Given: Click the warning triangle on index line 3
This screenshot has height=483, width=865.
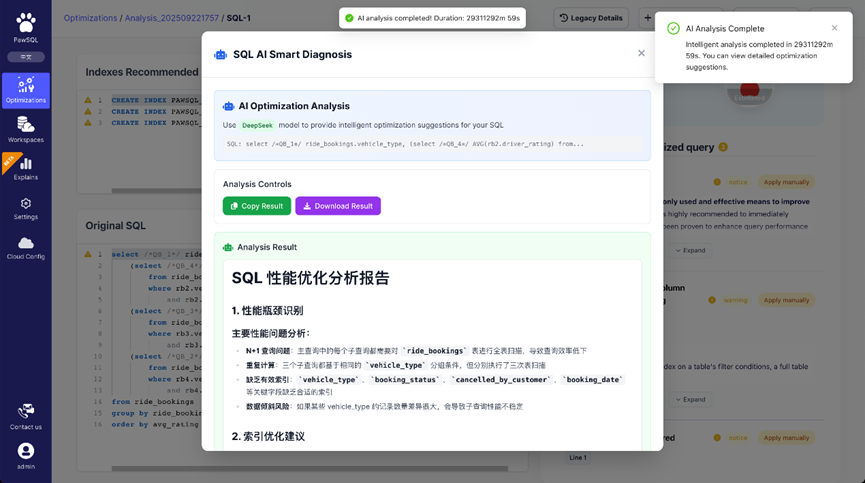Looking at the screenshot, I should [x=88, y=123].
